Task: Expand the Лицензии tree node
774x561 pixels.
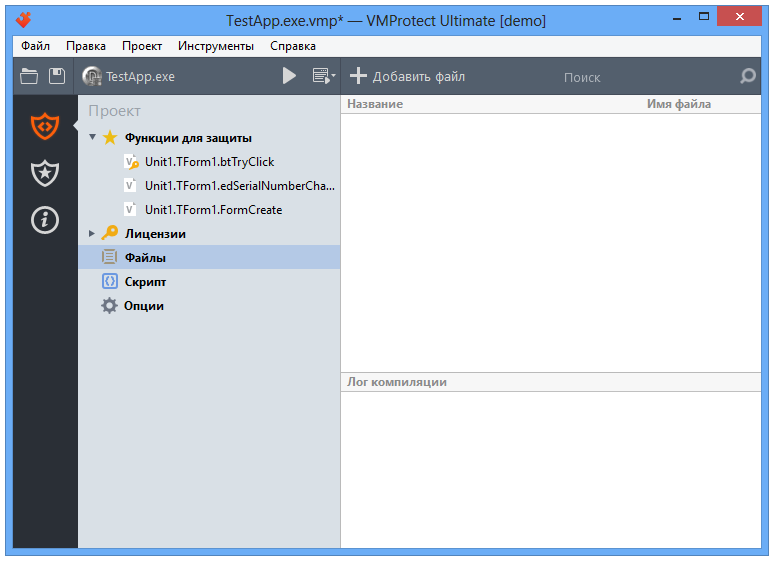Action: point(92,234)
